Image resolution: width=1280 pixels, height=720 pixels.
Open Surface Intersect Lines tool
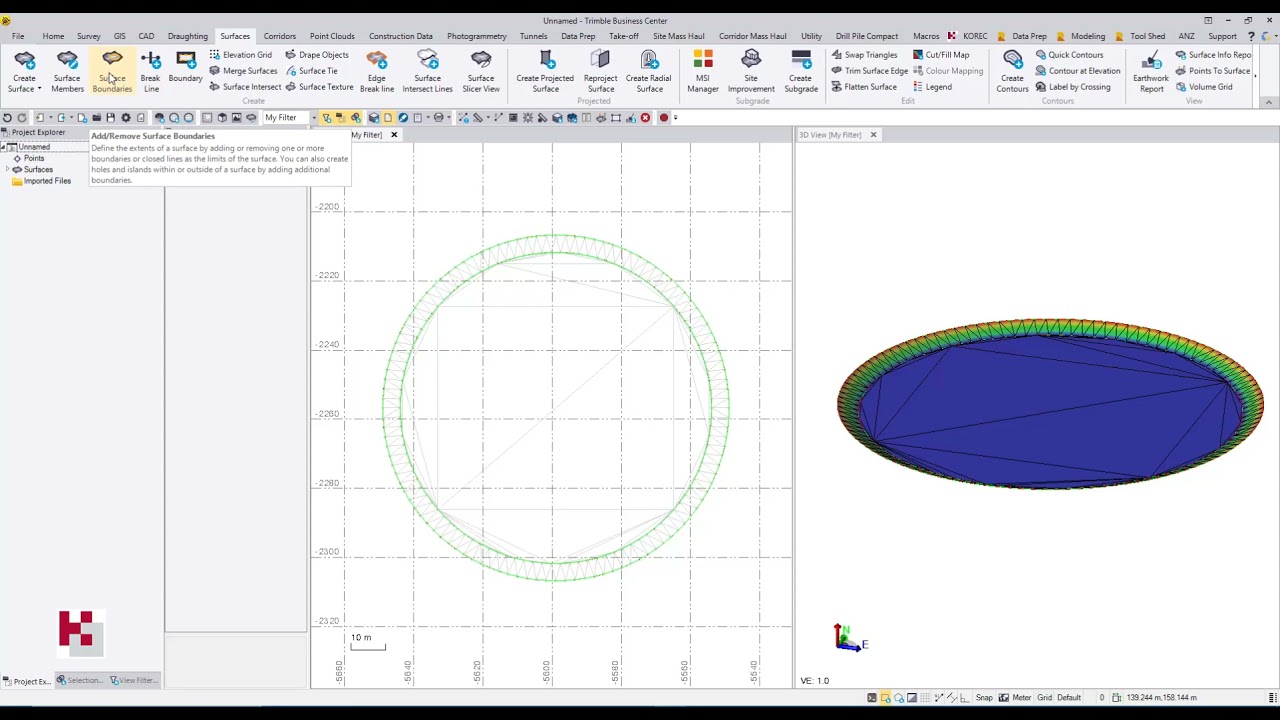(x=427, y=72)
